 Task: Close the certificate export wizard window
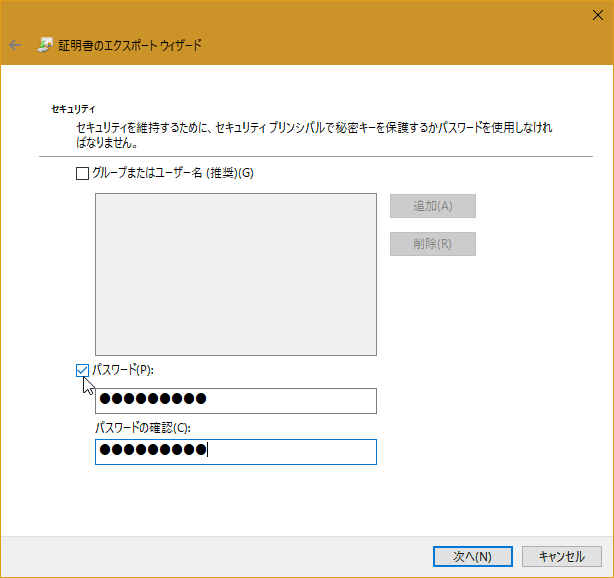coord(598,15)
